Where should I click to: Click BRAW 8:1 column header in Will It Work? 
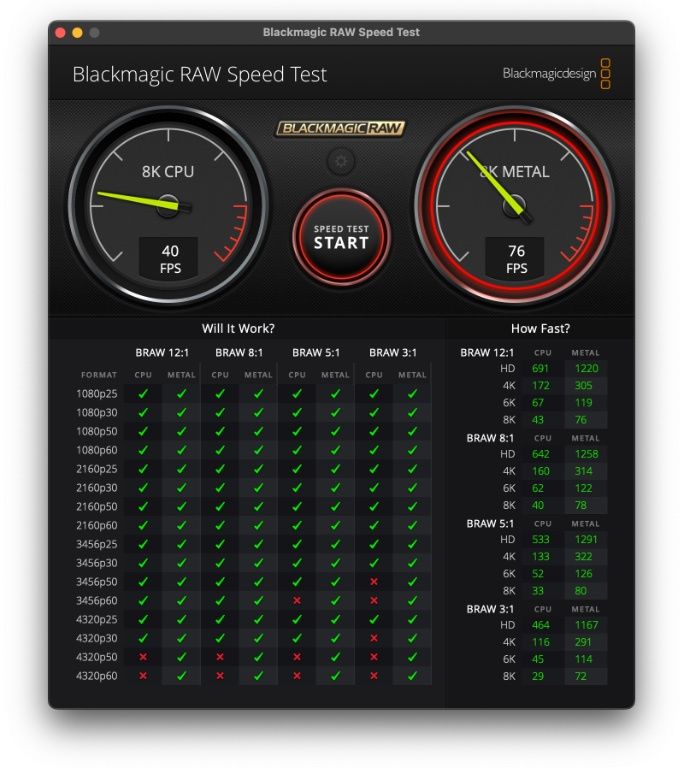click(239, 353)
